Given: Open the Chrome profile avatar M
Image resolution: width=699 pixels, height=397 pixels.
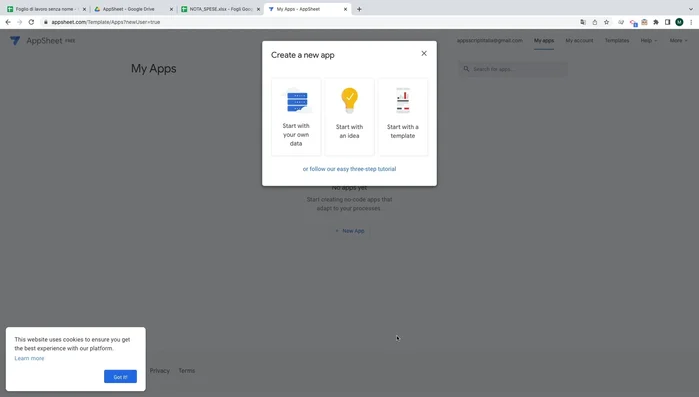Looking at the screenshot, I should 679,22.
